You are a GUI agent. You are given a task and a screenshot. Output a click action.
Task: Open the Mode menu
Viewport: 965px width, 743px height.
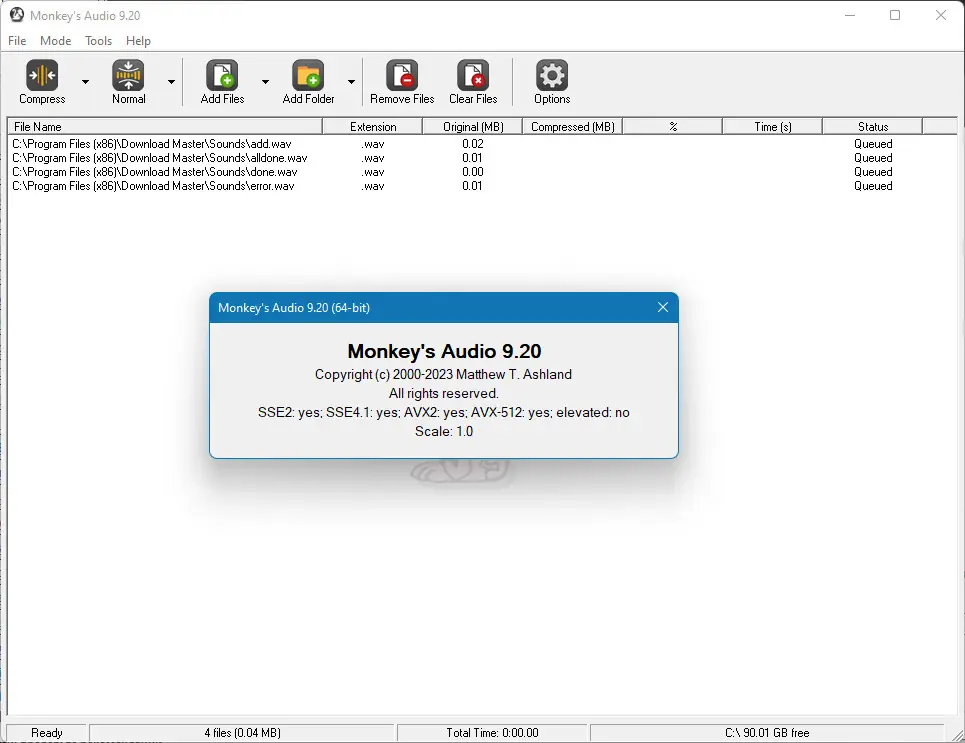tap(55, 41)
